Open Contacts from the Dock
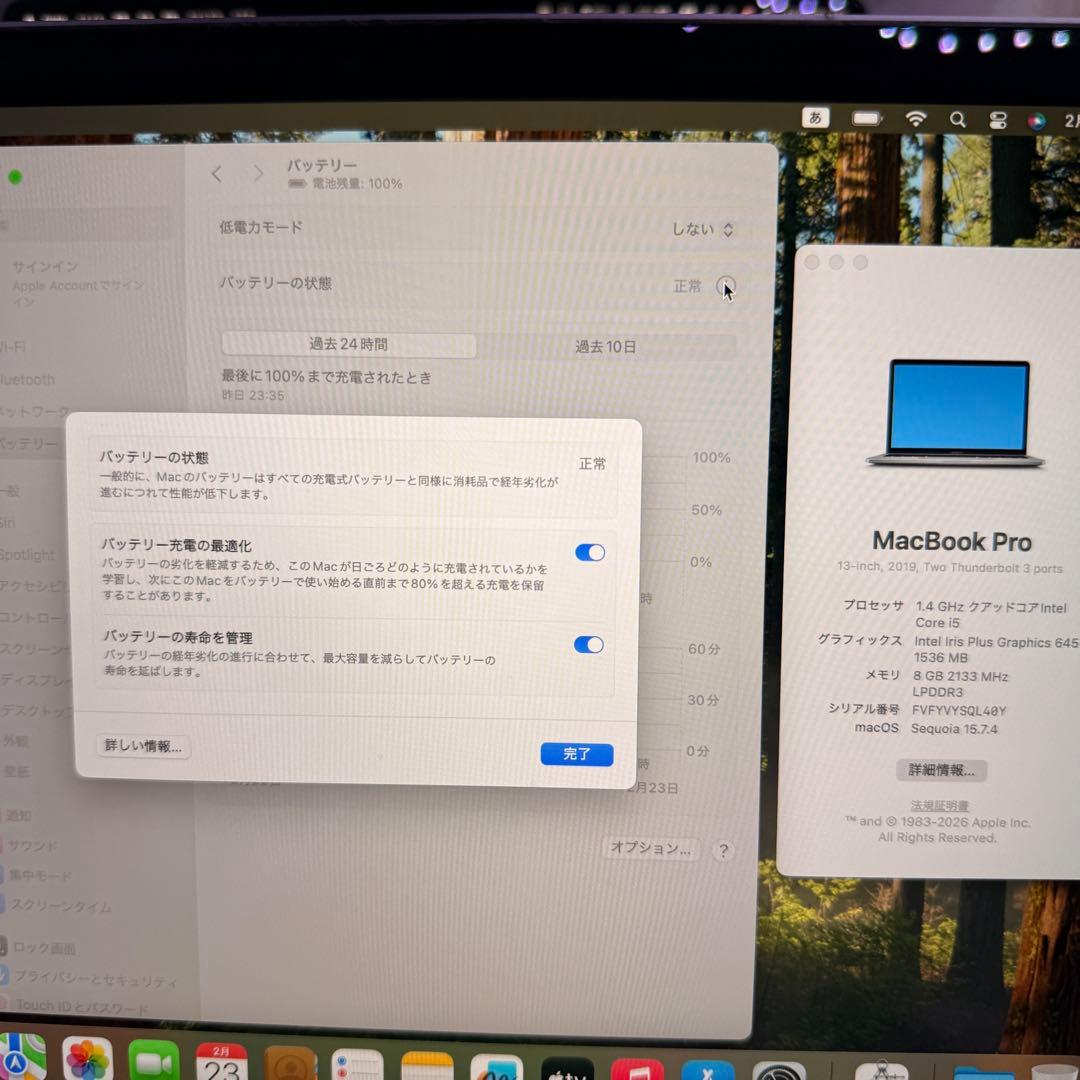1080x1080 pixels. click(290, 1063)
